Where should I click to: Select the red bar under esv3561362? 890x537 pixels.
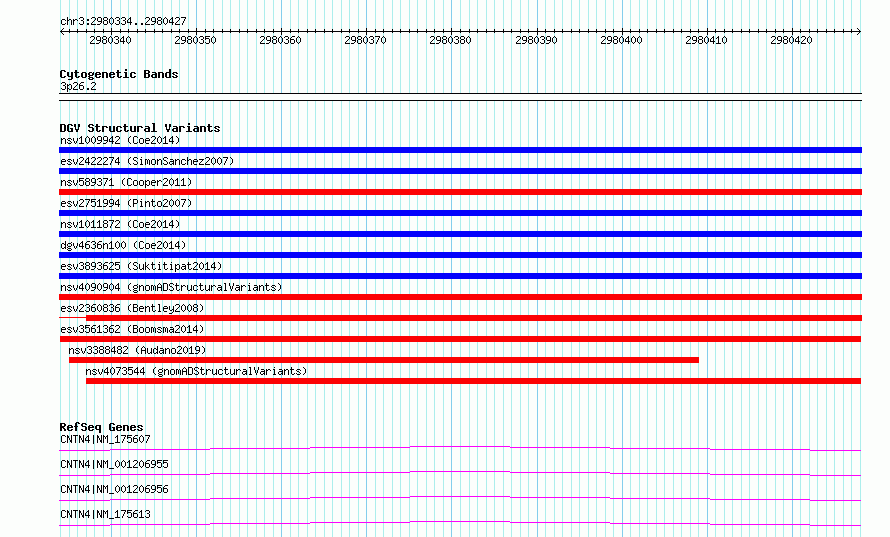coord(460,339)
